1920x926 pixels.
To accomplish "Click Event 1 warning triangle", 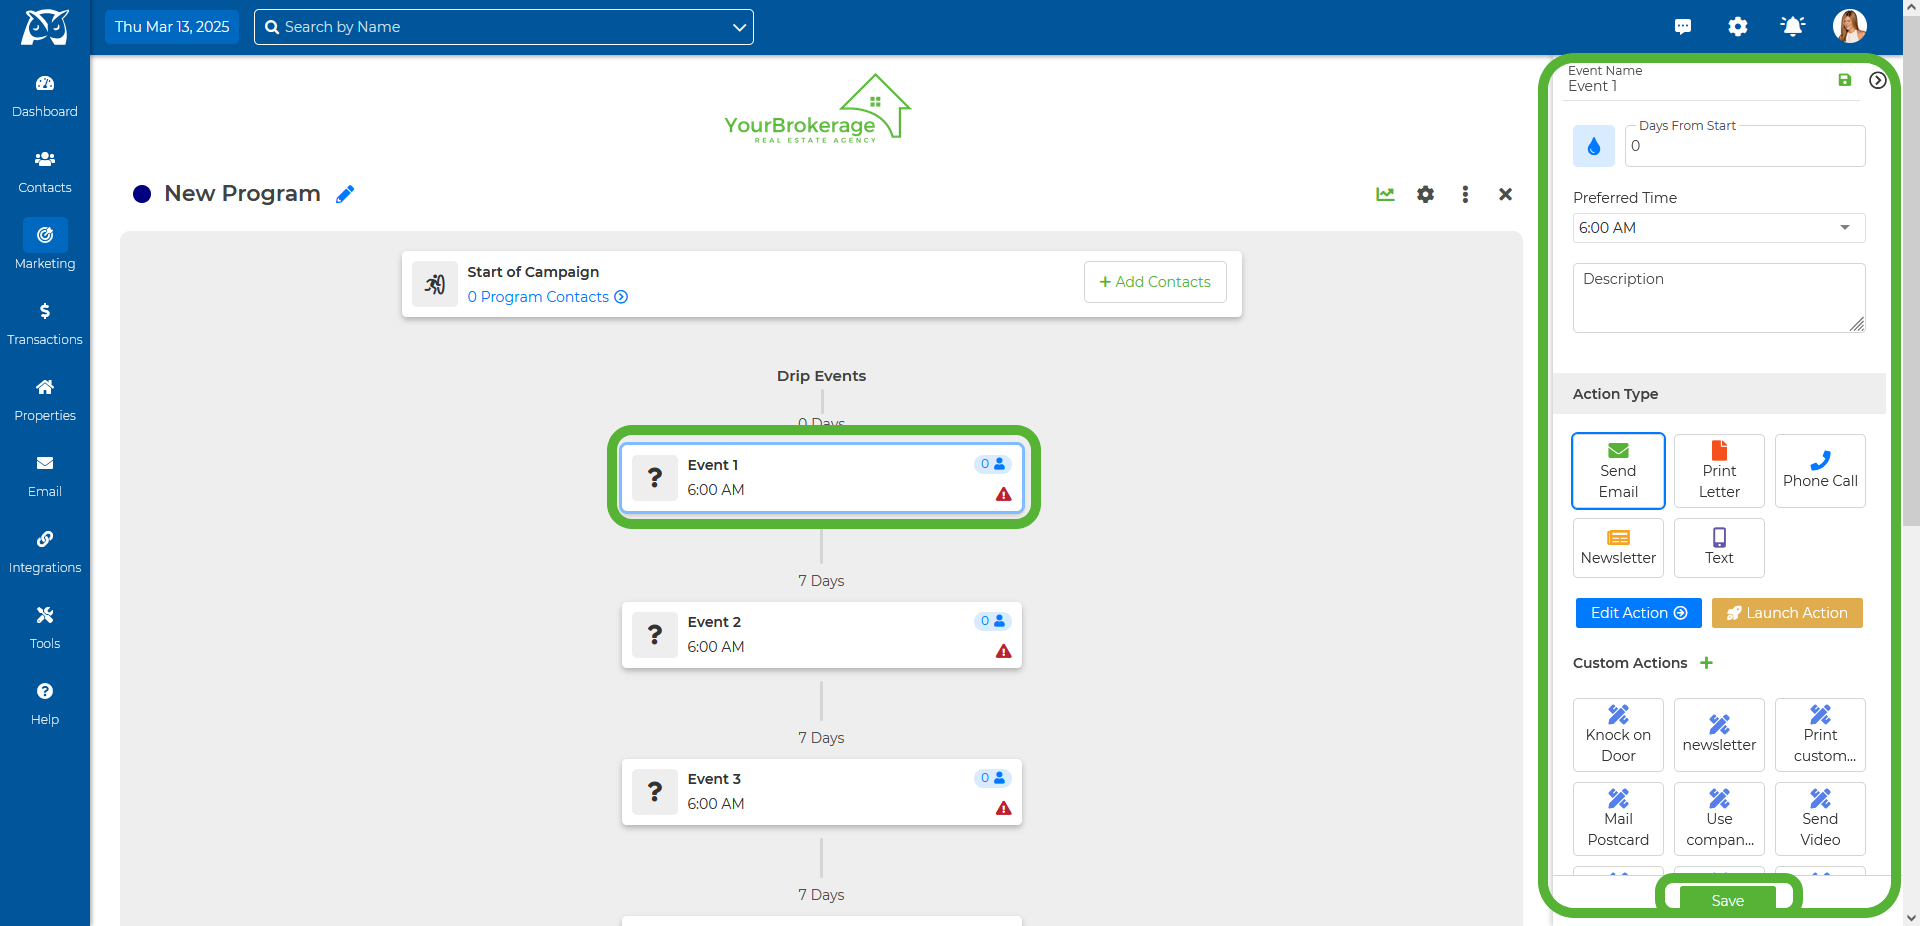I will tap(1004, 494).
